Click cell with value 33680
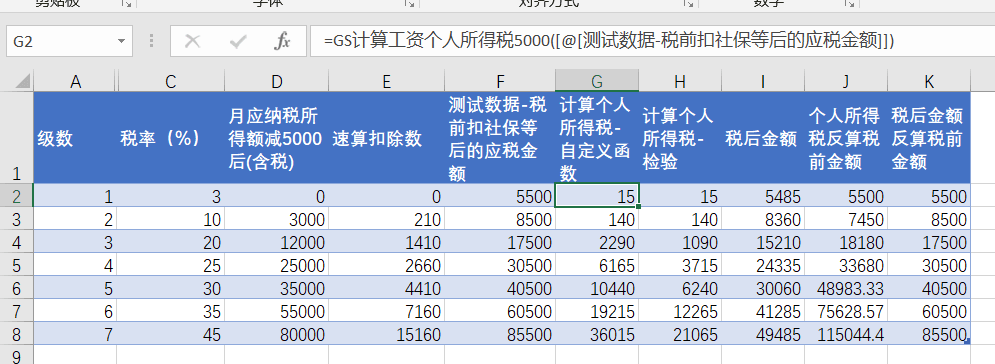The height and width of the screenshot is (364, 995). 846,264
